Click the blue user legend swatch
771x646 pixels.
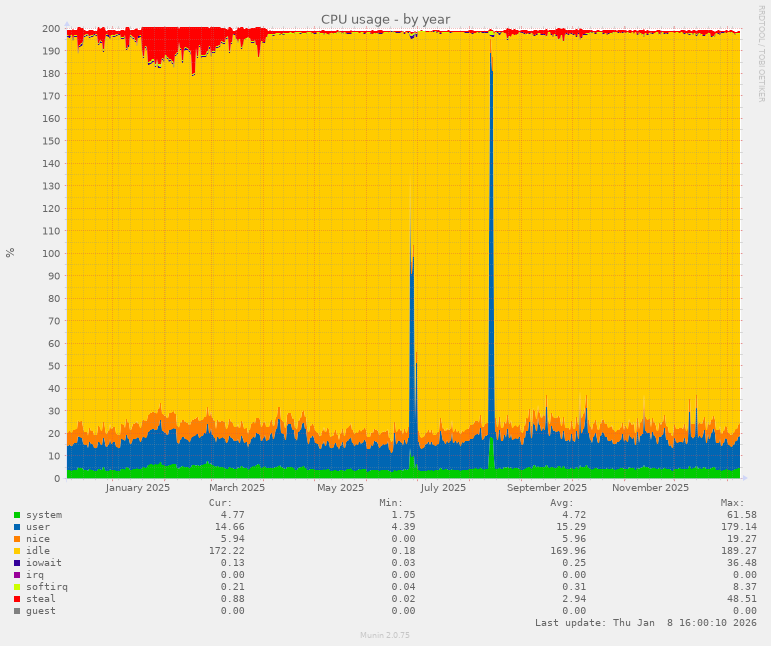pos(17,527)
